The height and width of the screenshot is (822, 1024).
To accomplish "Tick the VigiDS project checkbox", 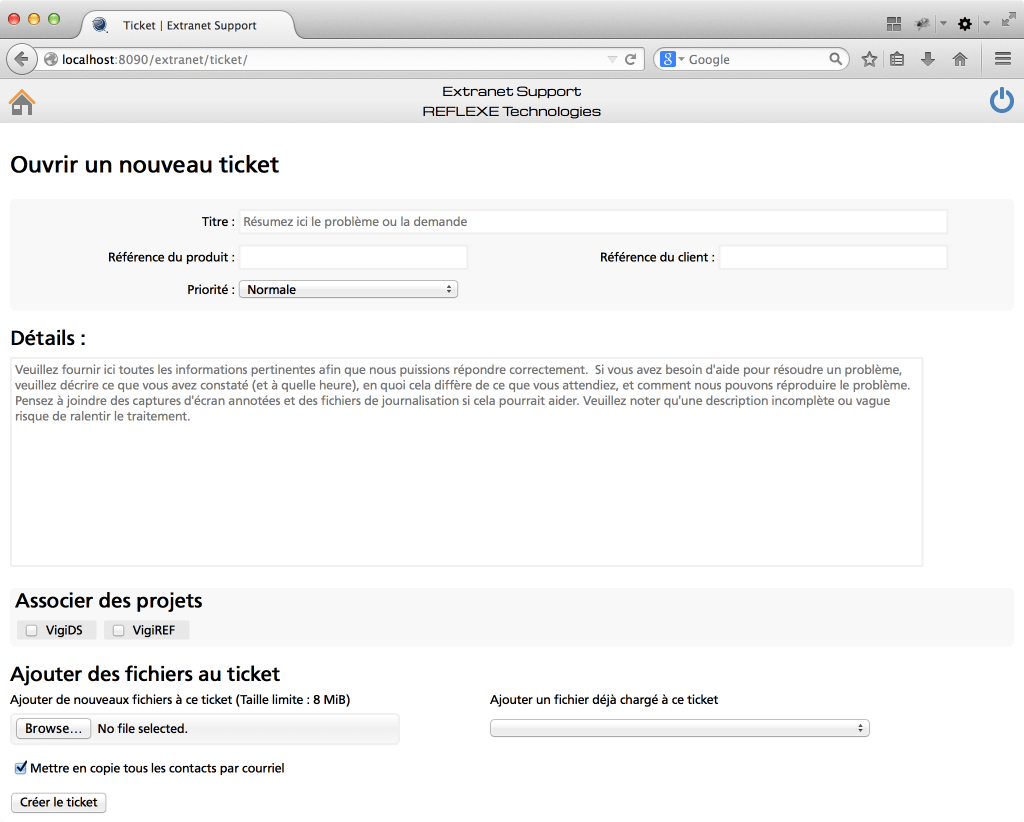I will (31, 630).
